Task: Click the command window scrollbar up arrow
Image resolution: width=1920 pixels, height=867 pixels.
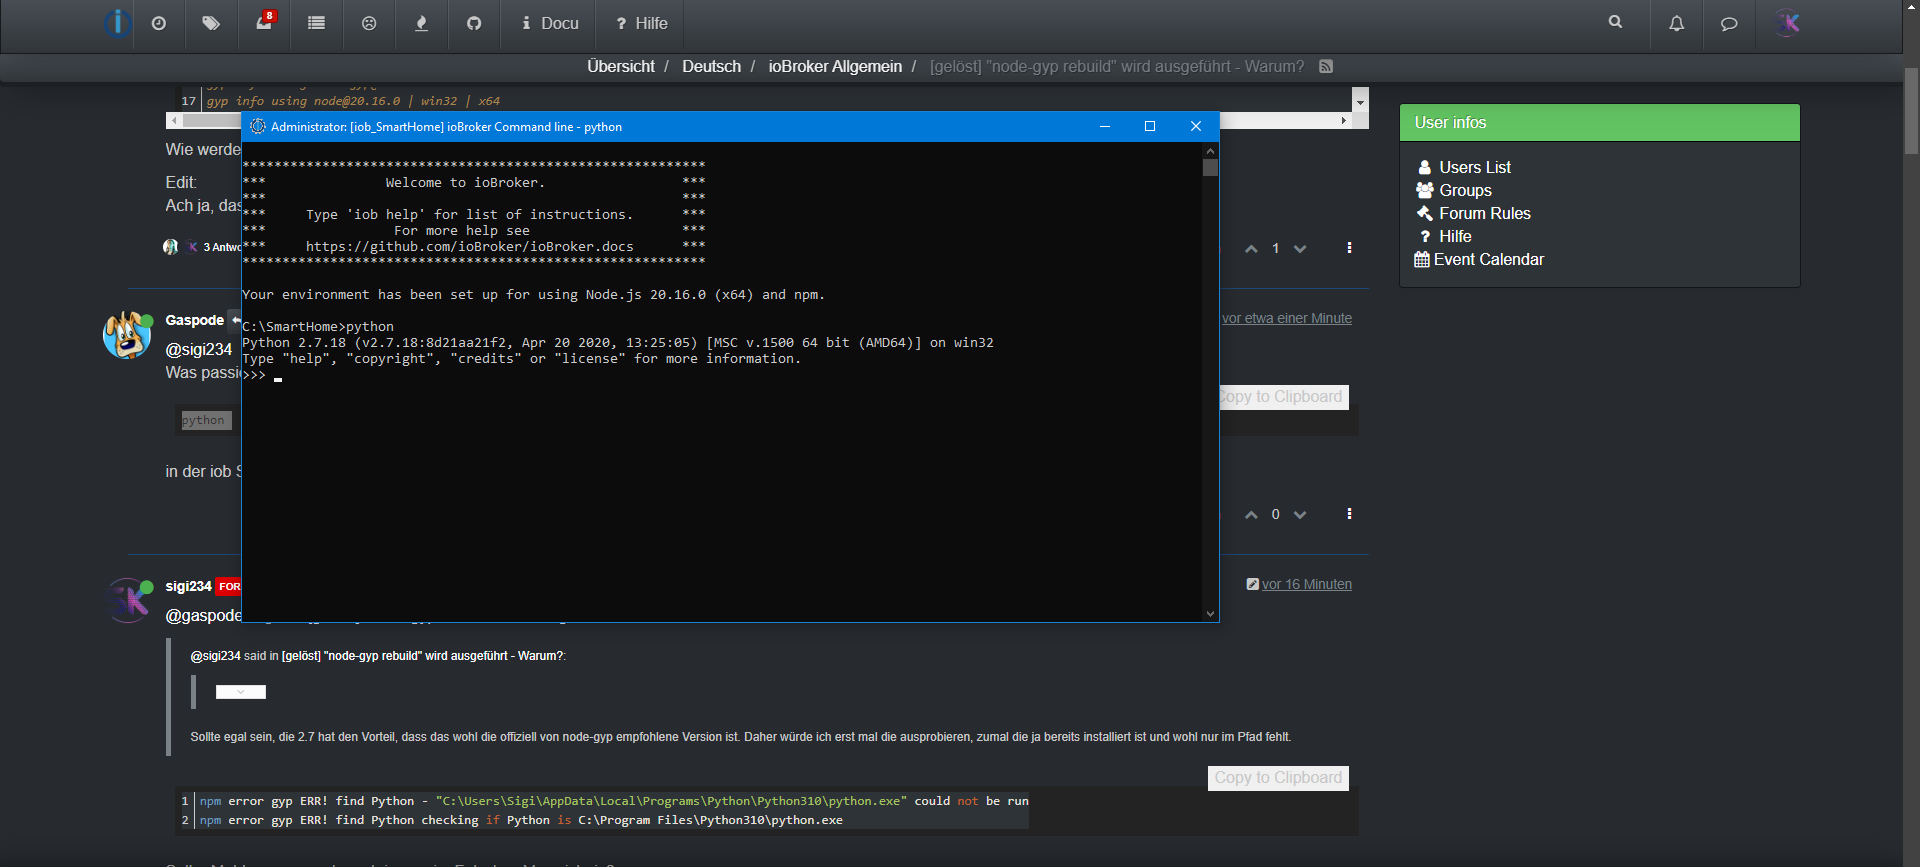Action: (1210, 150)
